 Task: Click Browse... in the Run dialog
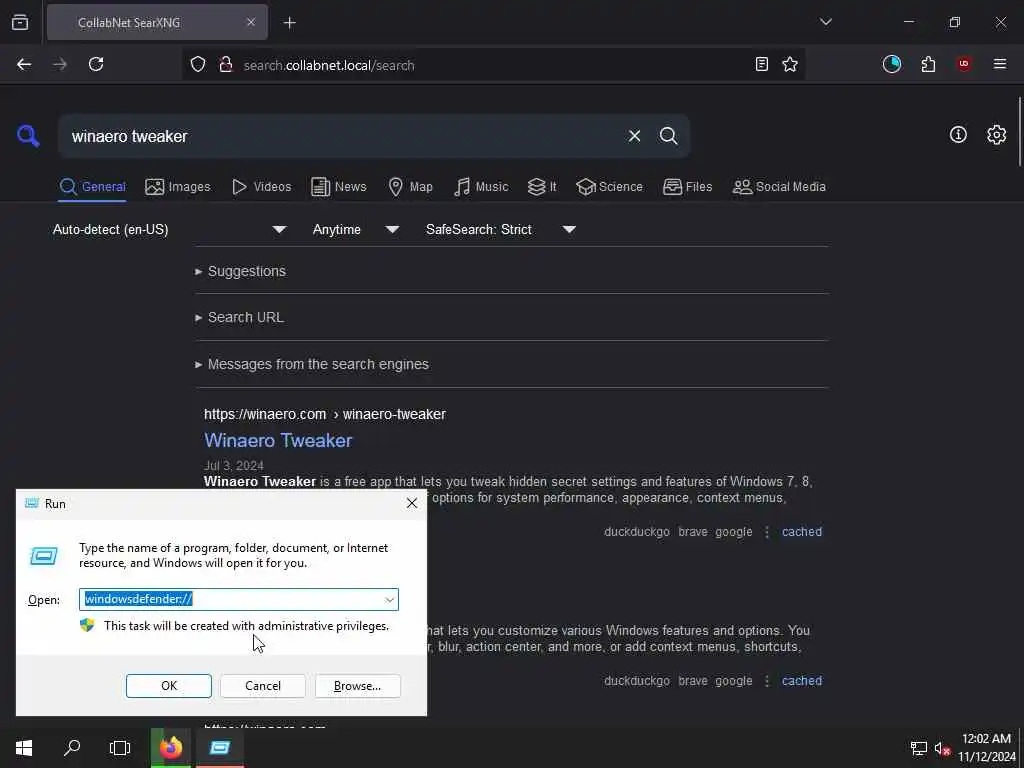(357, 686)
